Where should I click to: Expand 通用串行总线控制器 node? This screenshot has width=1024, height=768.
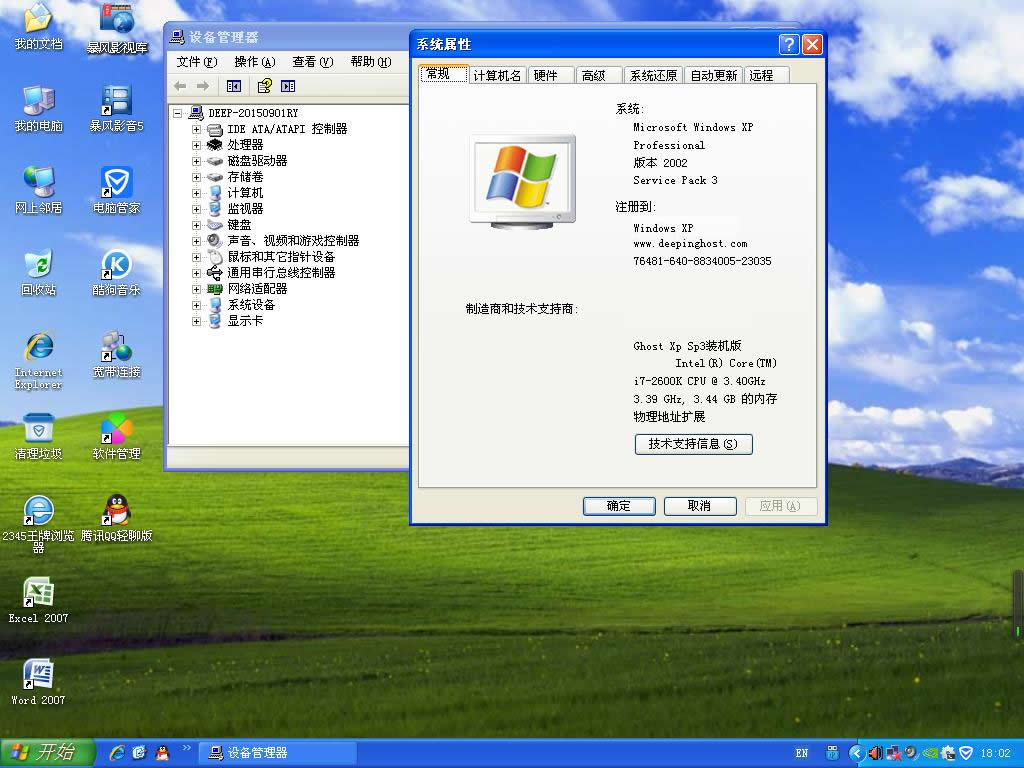[x=196, y=273]
